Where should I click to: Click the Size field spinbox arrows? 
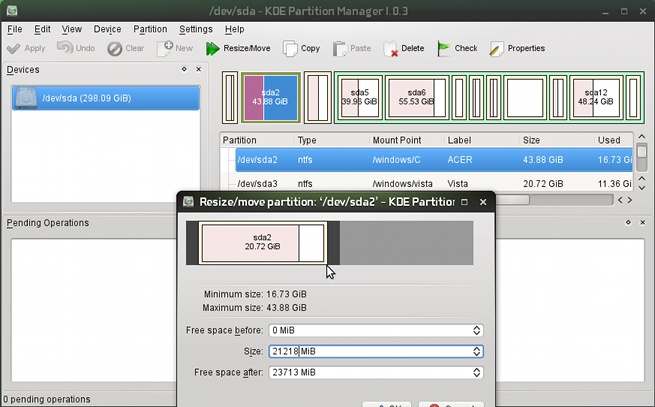(477, 351)
